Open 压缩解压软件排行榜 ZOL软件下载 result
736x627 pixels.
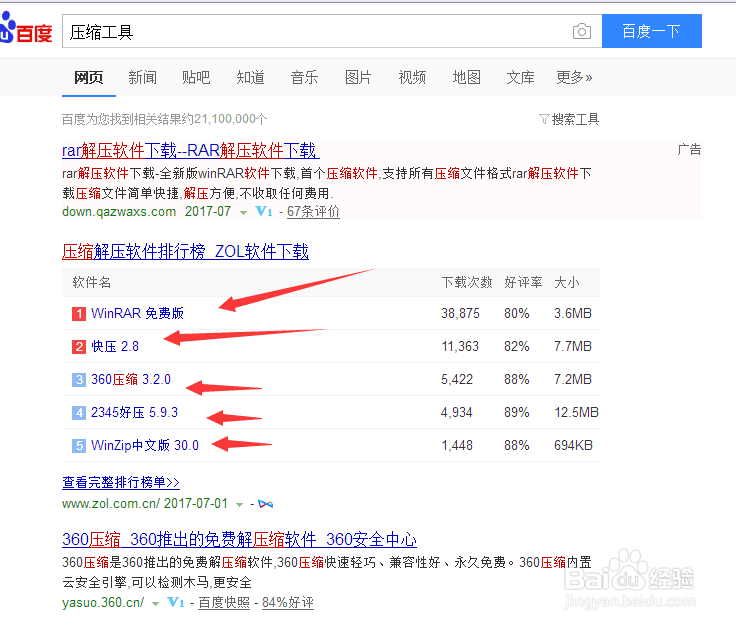(185, 252)
